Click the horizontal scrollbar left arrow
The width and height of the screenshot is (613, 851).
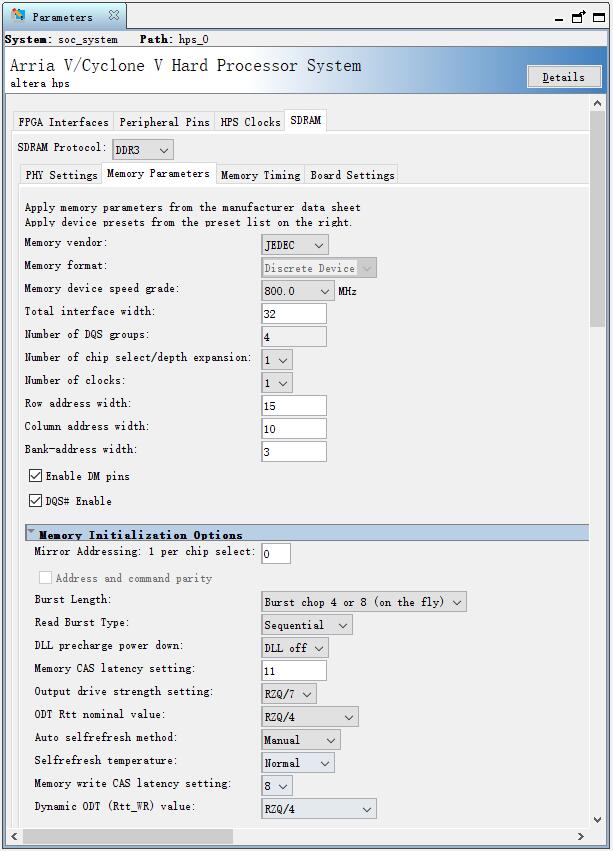pyautogui.click(x=14, y=836)
